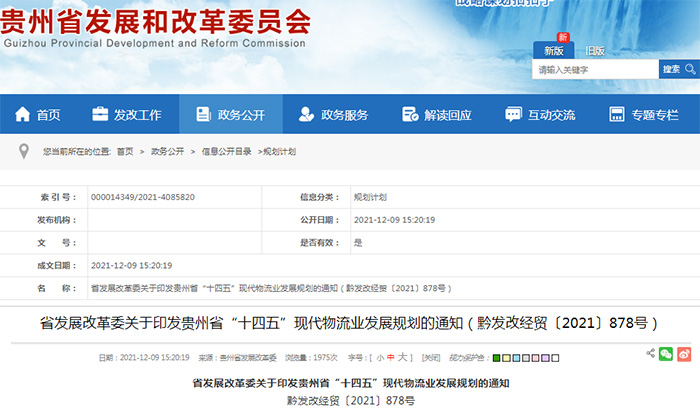700x411 pixels.
Task: Click the location pin icon in breadcrumb
Action: [24, 151]
